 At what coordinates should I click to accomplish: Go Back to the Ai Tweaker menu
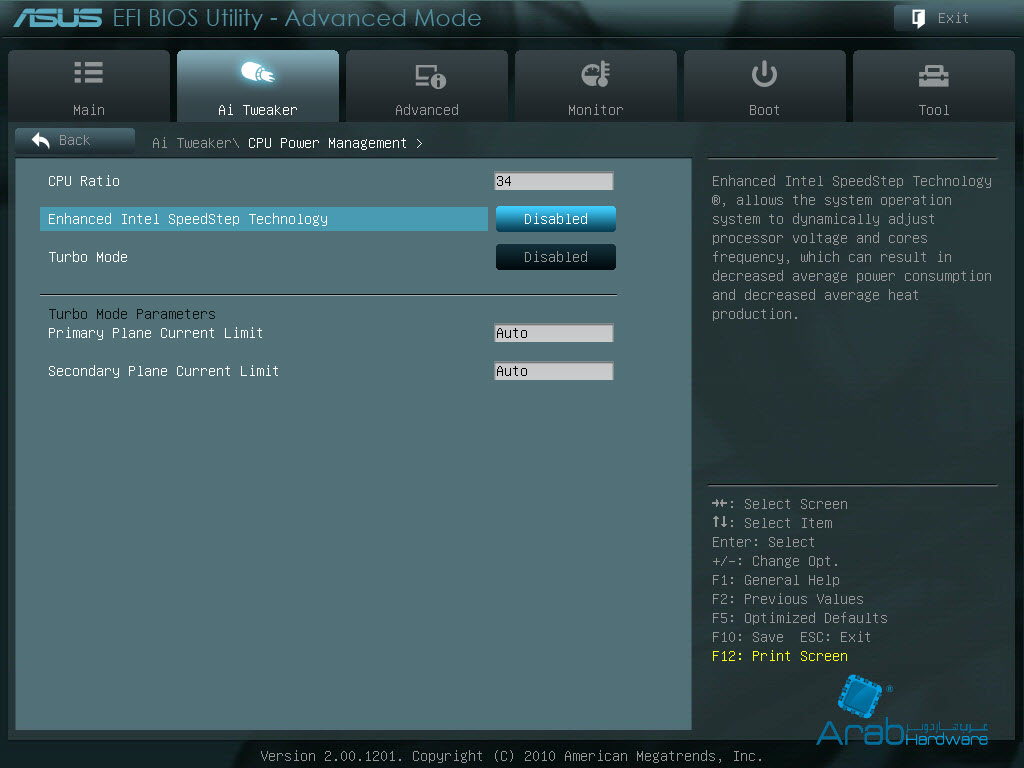(74, 140)
